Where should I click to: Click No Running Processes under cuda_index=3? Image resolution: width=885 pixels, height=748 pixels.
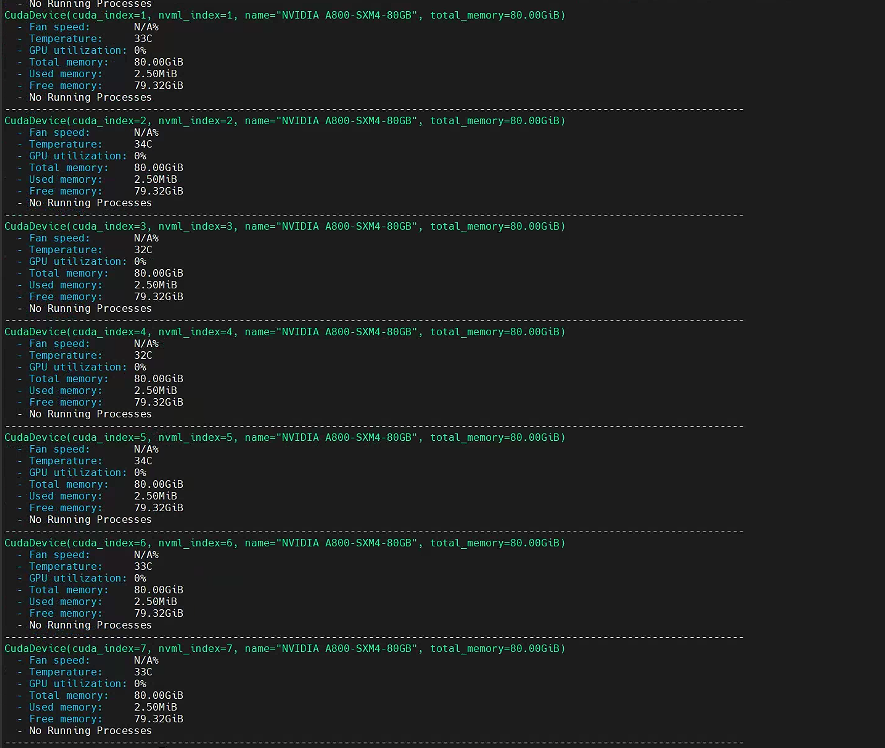(x=90, y=309)
